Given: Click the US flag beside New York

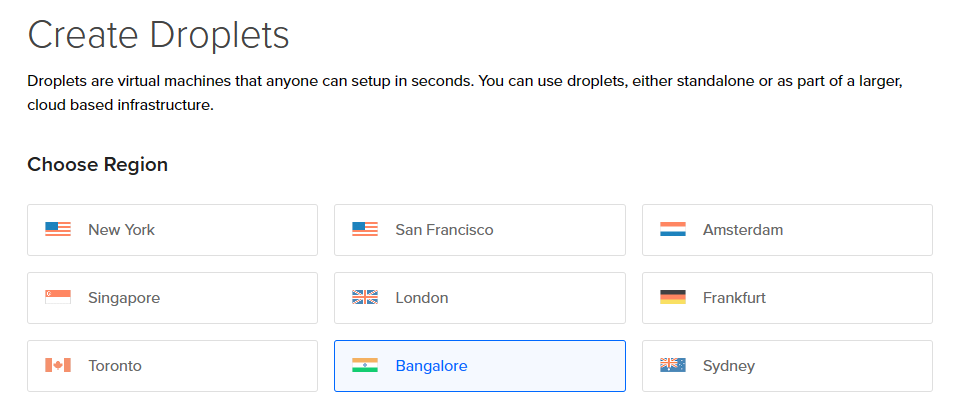Looking at the screenshot, I should 58,230.
